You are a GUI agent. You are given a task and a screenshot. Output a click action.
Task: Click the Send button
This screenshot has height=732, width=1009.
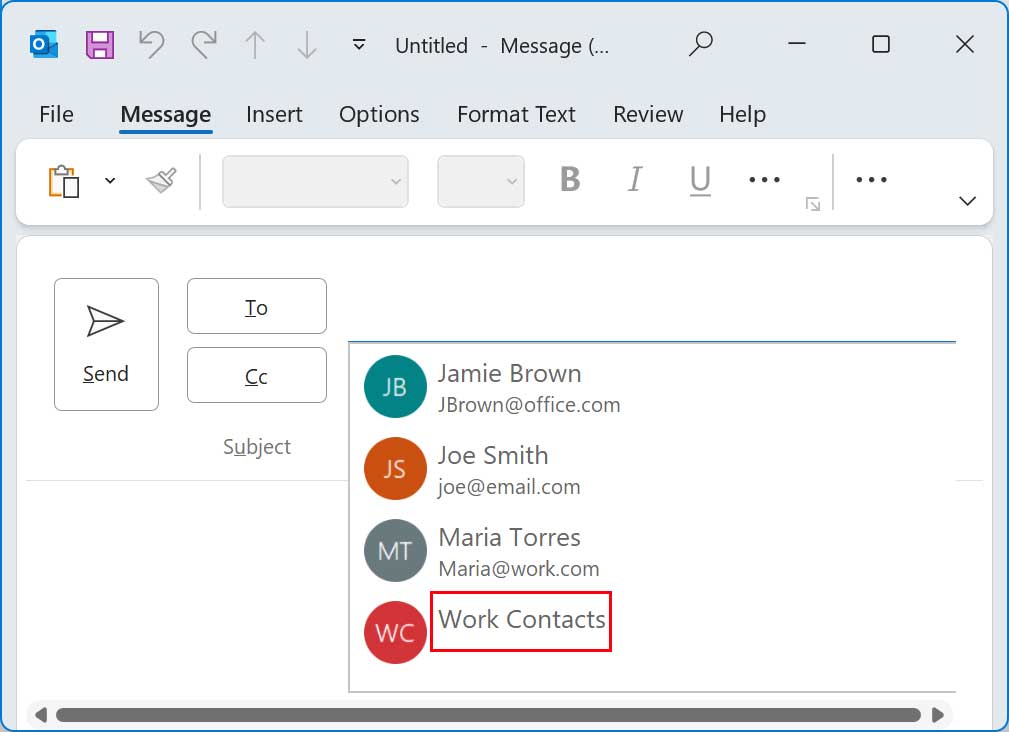click(x=106, y=344)
